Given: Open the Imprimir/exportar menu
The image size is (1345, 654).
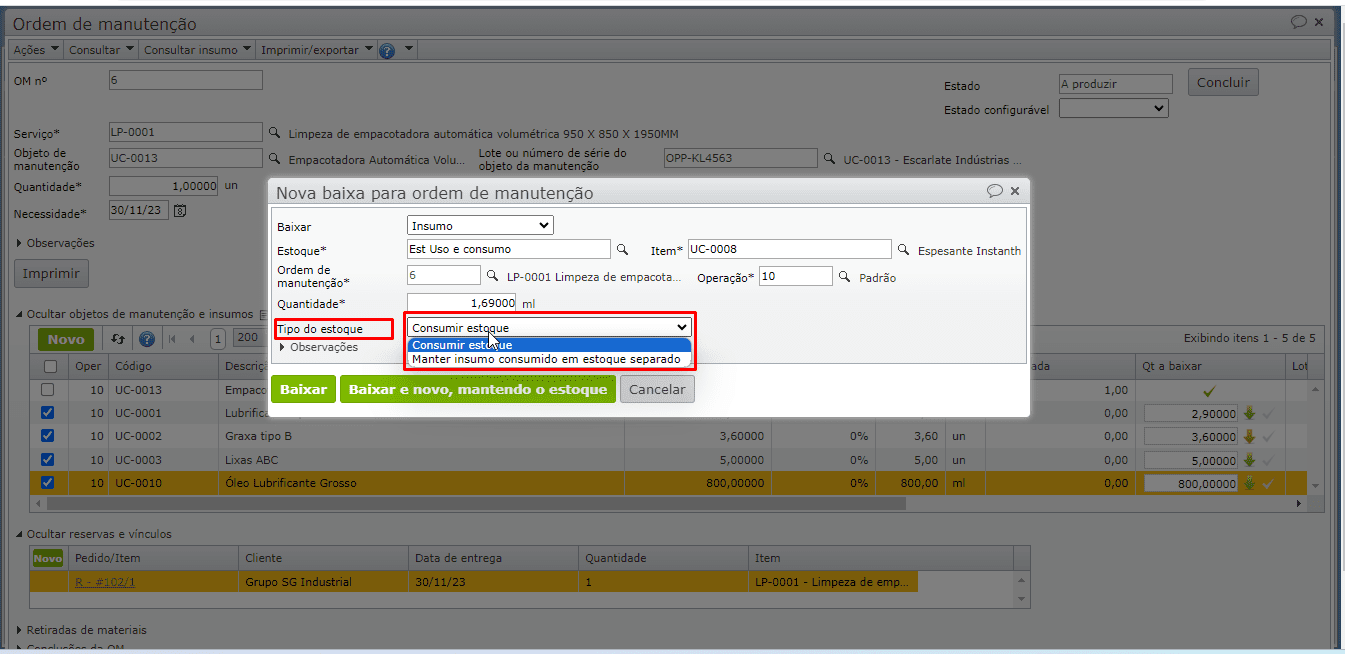Looking at the screenshot, I should click(316, 50).
